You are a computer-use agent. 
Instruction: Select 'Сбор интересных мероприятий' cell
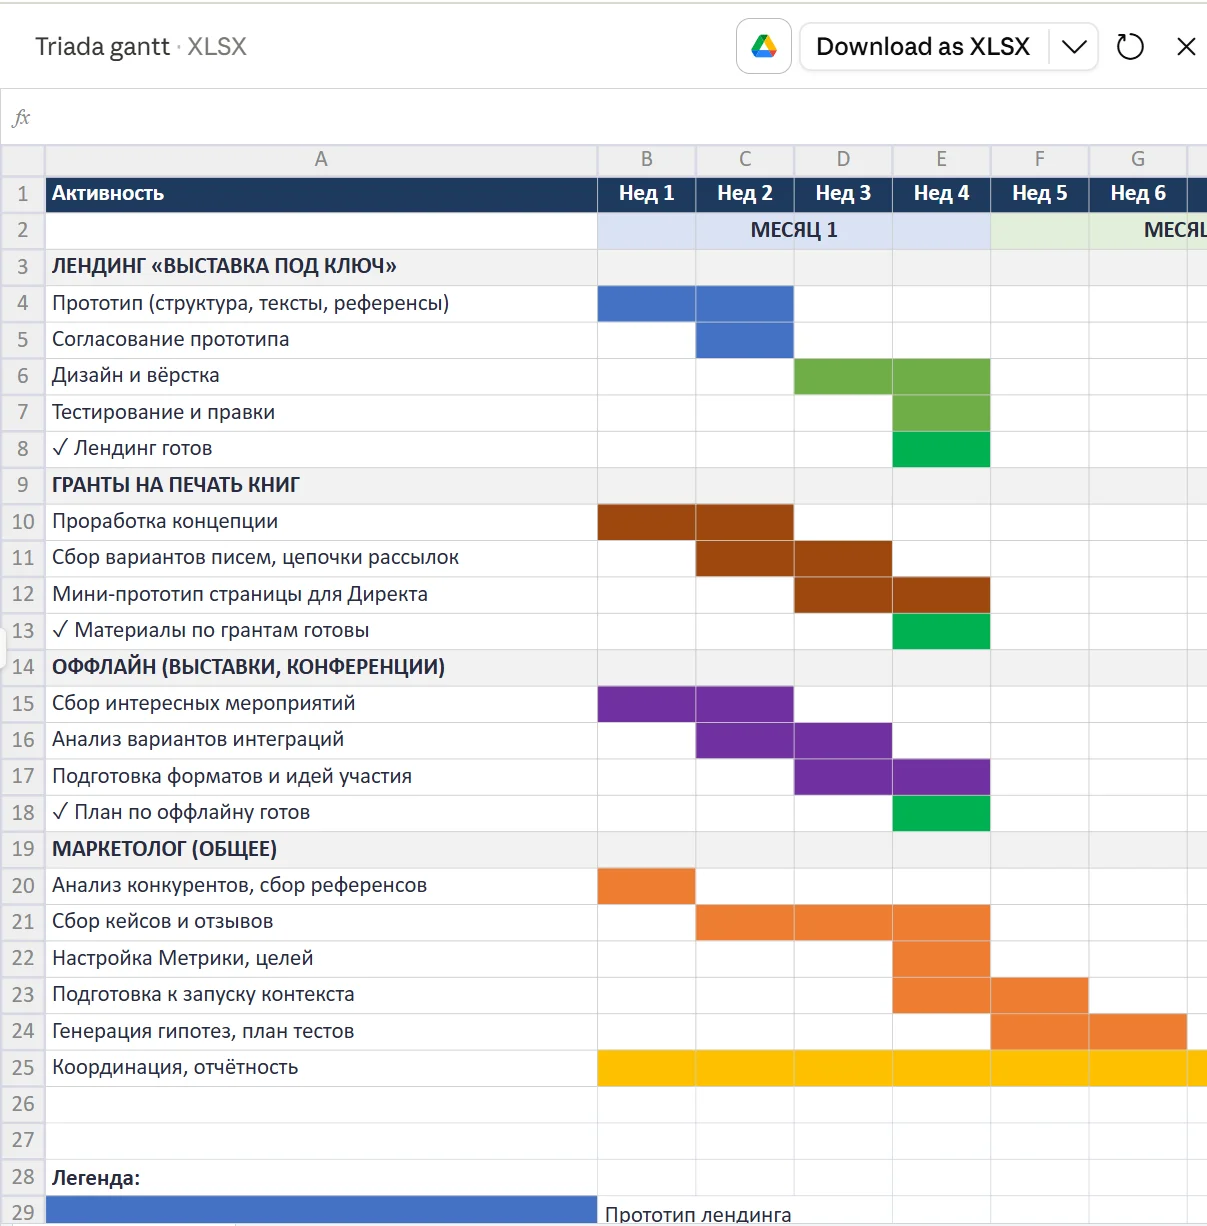tap(321, 704)
